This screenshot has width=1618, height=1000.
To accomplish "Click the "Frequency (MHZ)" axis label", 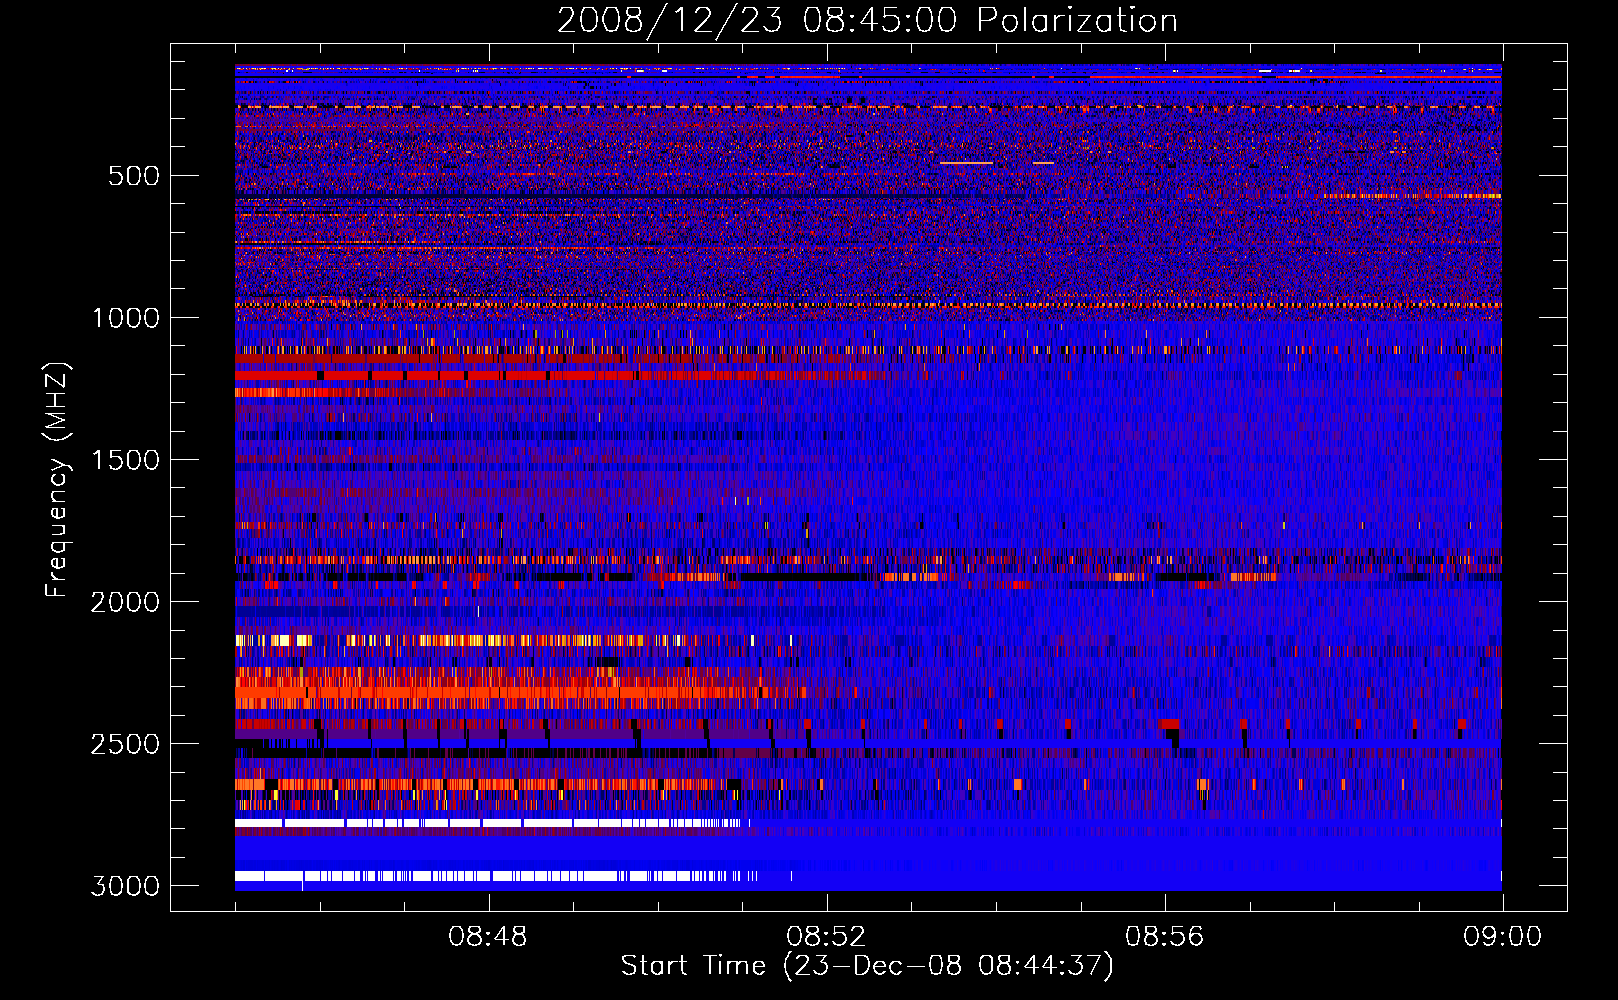I will [57, 480].
